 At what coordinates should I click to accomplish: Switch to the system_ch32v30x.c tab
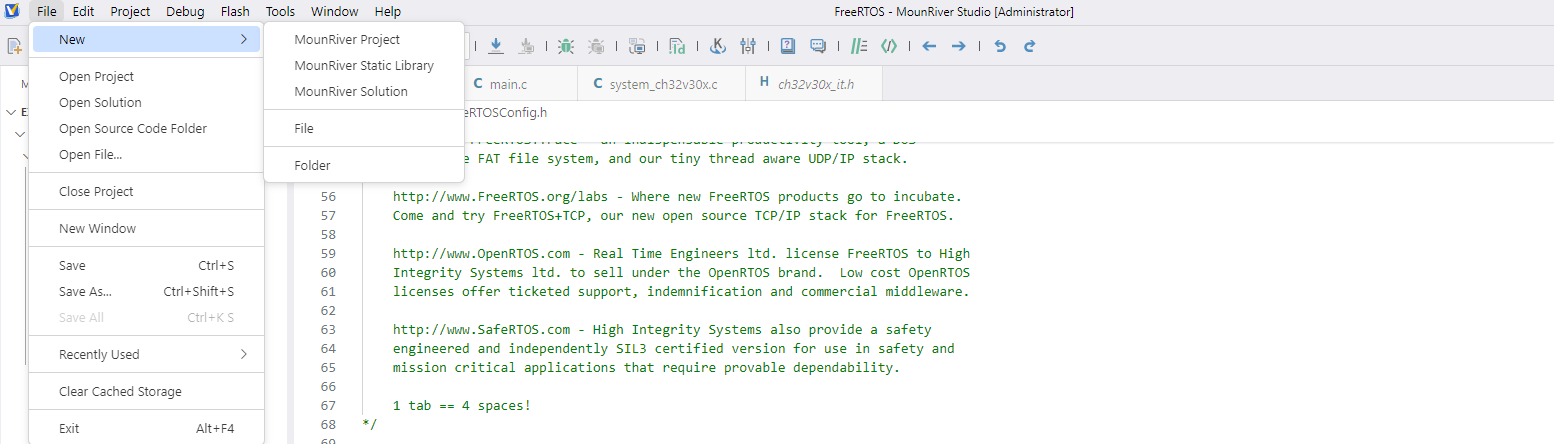(x=660, y=84)
